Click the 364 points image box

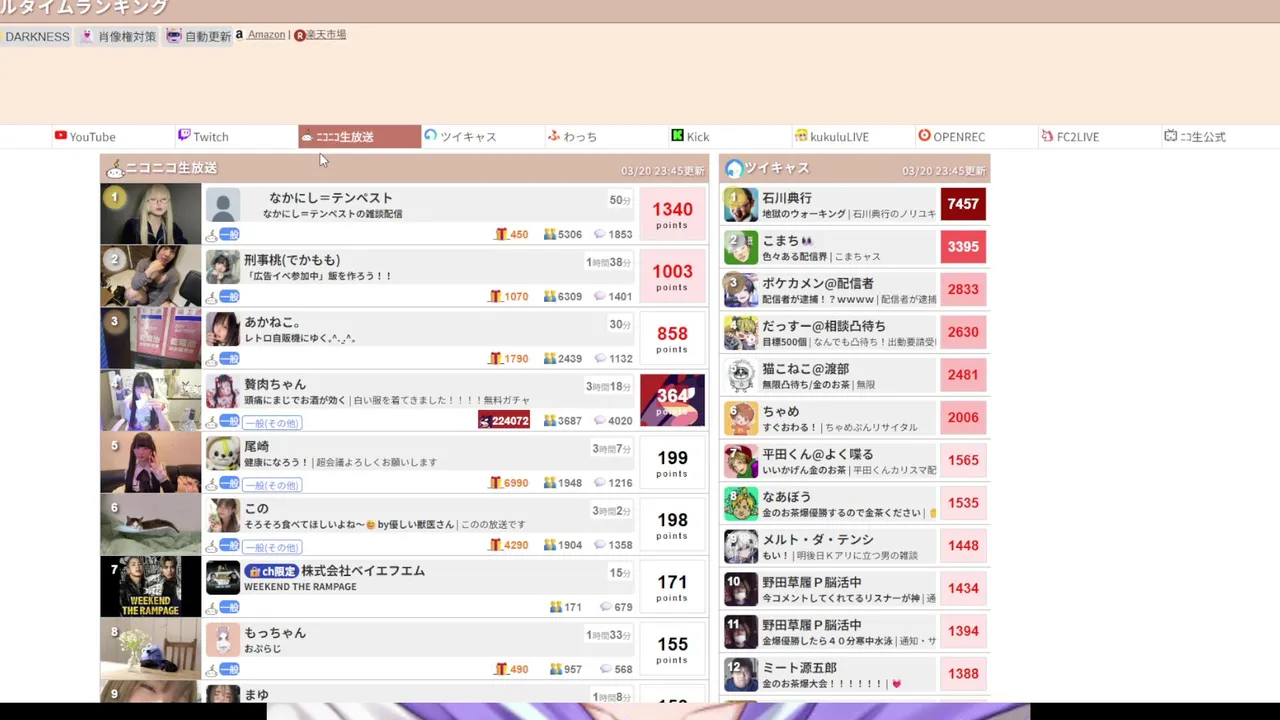(x=672, y=400)
